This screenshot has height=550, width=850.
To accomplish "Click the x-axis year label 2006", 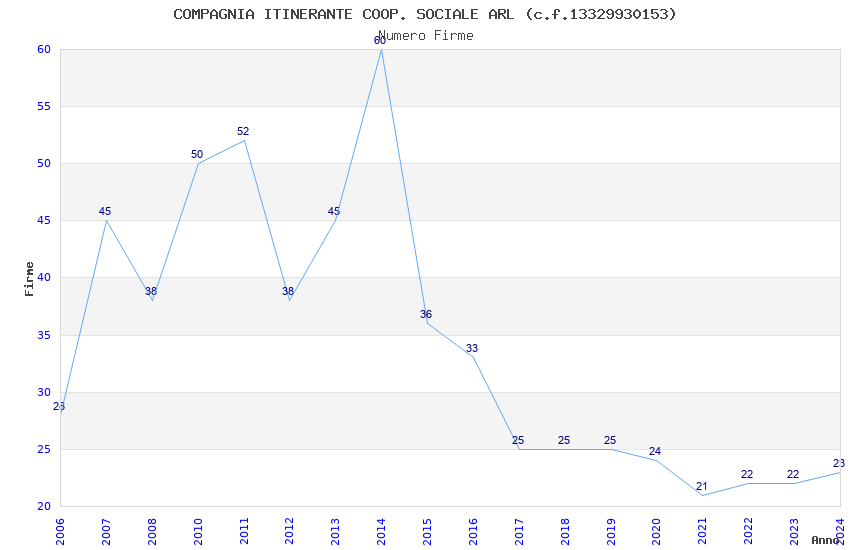I will 60,531.
